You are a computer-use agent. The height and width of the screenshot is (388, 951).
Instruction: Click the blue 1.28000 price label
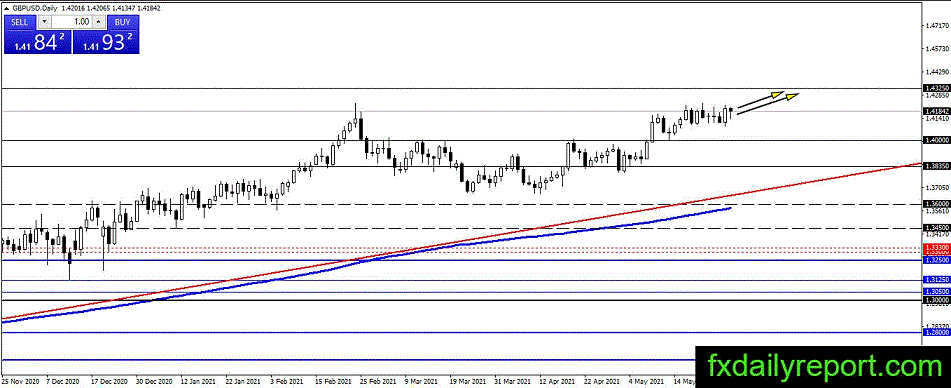pyautogui.click(x=936, y=332)
